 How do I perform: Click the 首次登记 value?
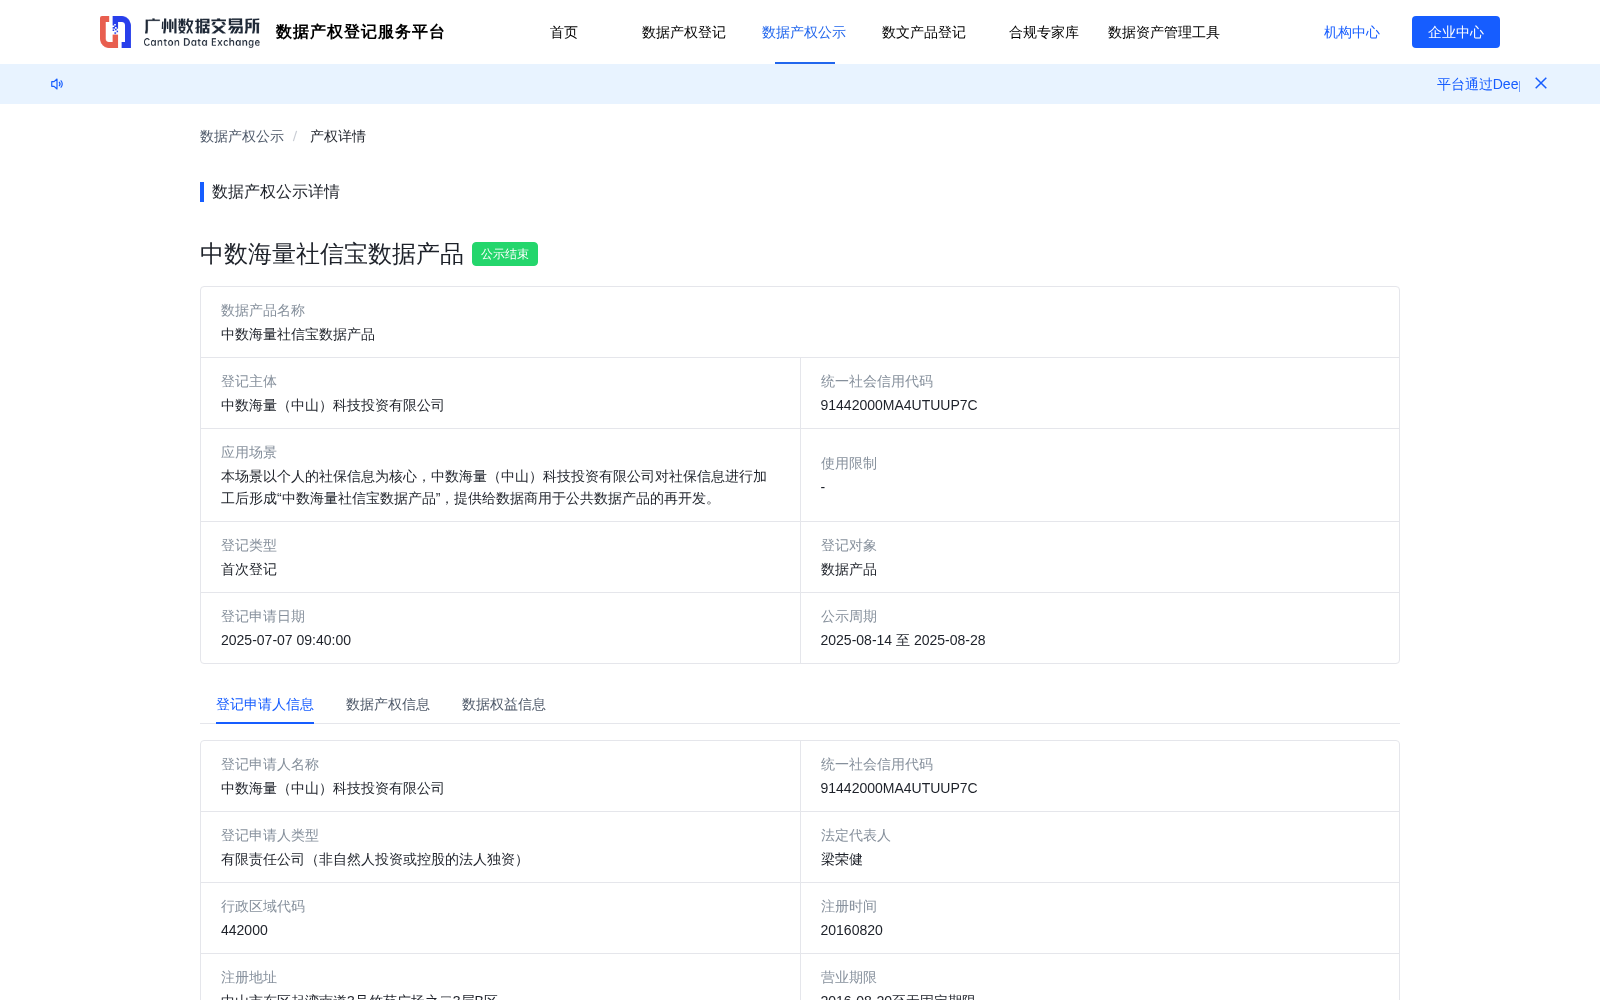coord(249,569)
